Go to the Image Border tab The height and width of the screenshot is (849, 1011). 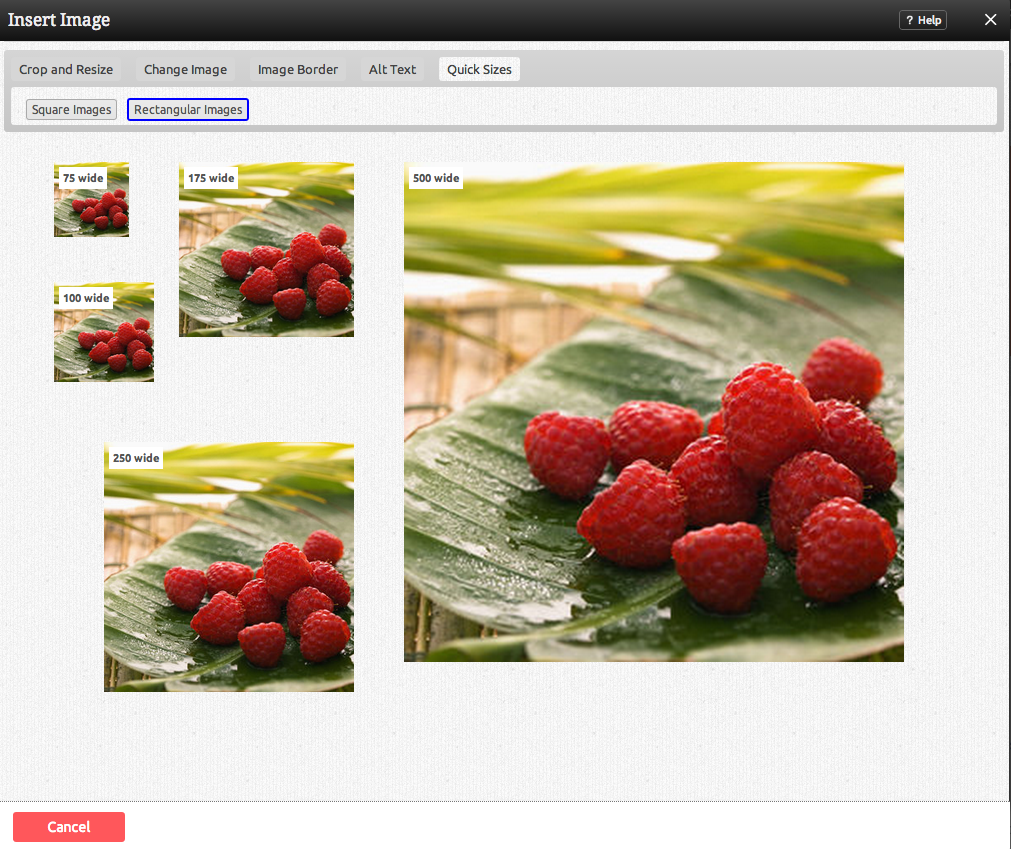[x=298, y=70]
